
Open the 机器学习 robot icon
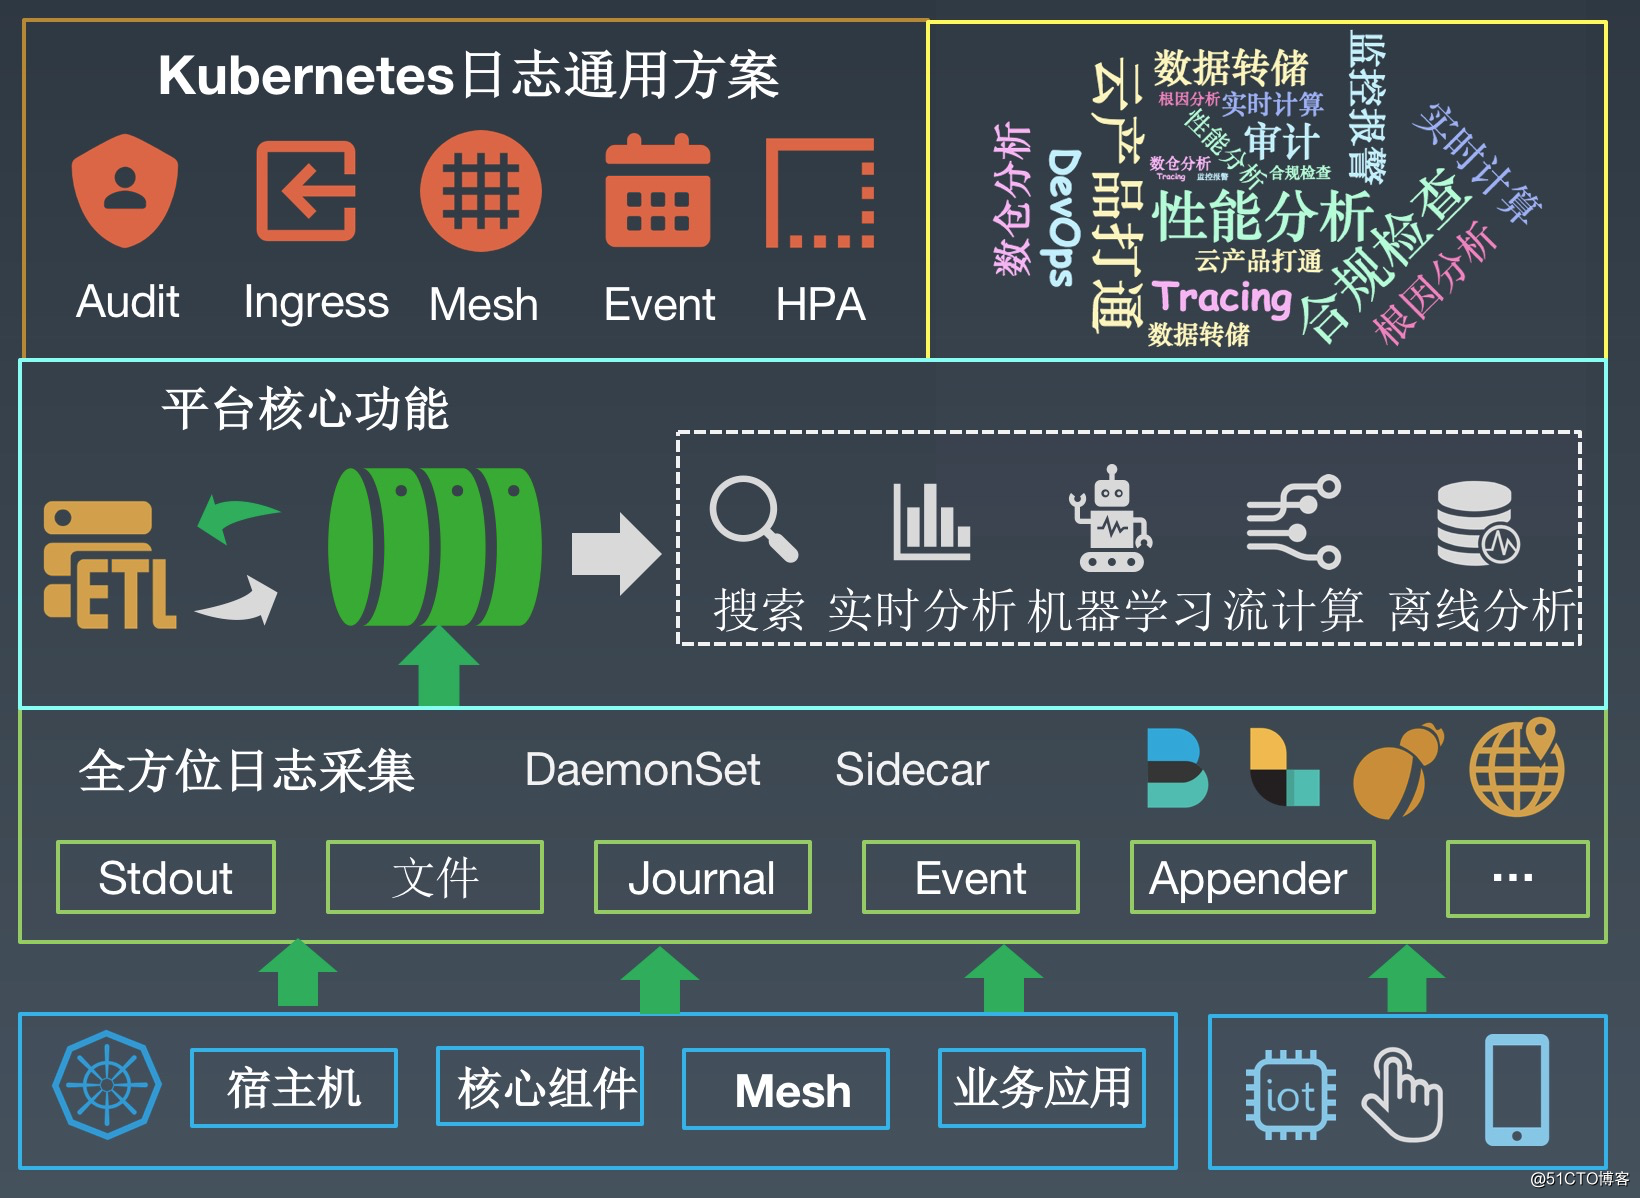(x=1110, y=520)
